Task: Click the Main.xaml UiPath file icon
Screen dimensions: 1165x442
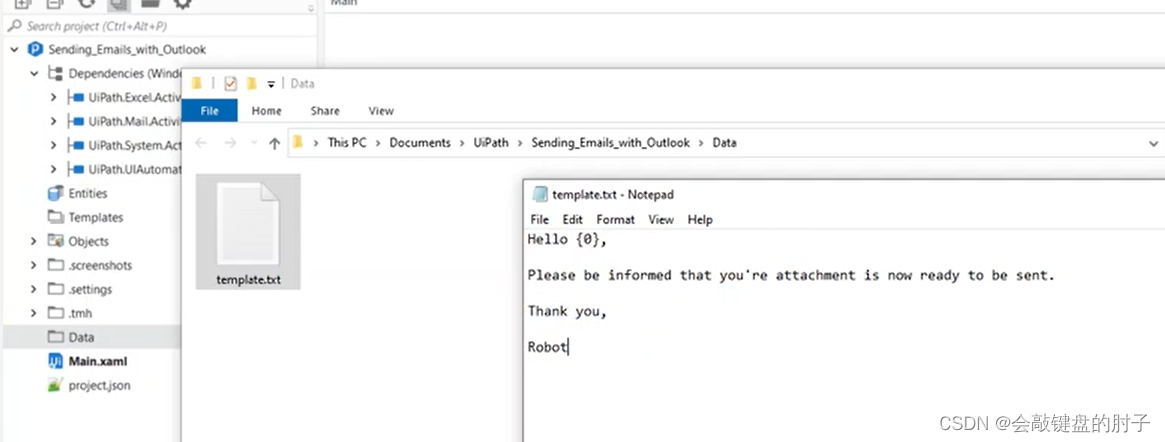Action: pyautogui.click(x=55, y=361)
